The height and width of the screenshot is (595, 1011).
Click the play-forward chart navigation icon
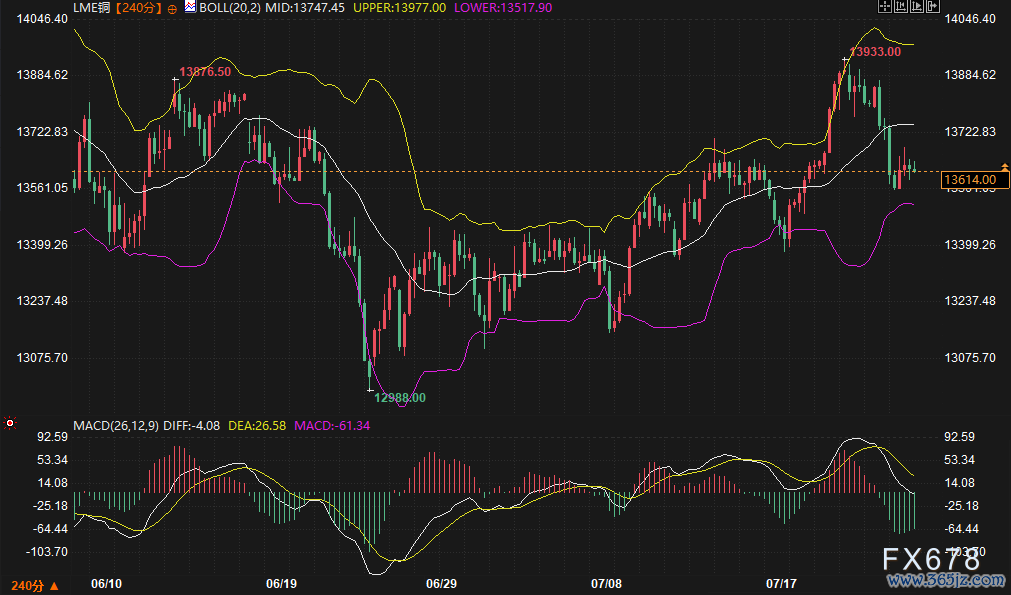[x=916, y=6]
